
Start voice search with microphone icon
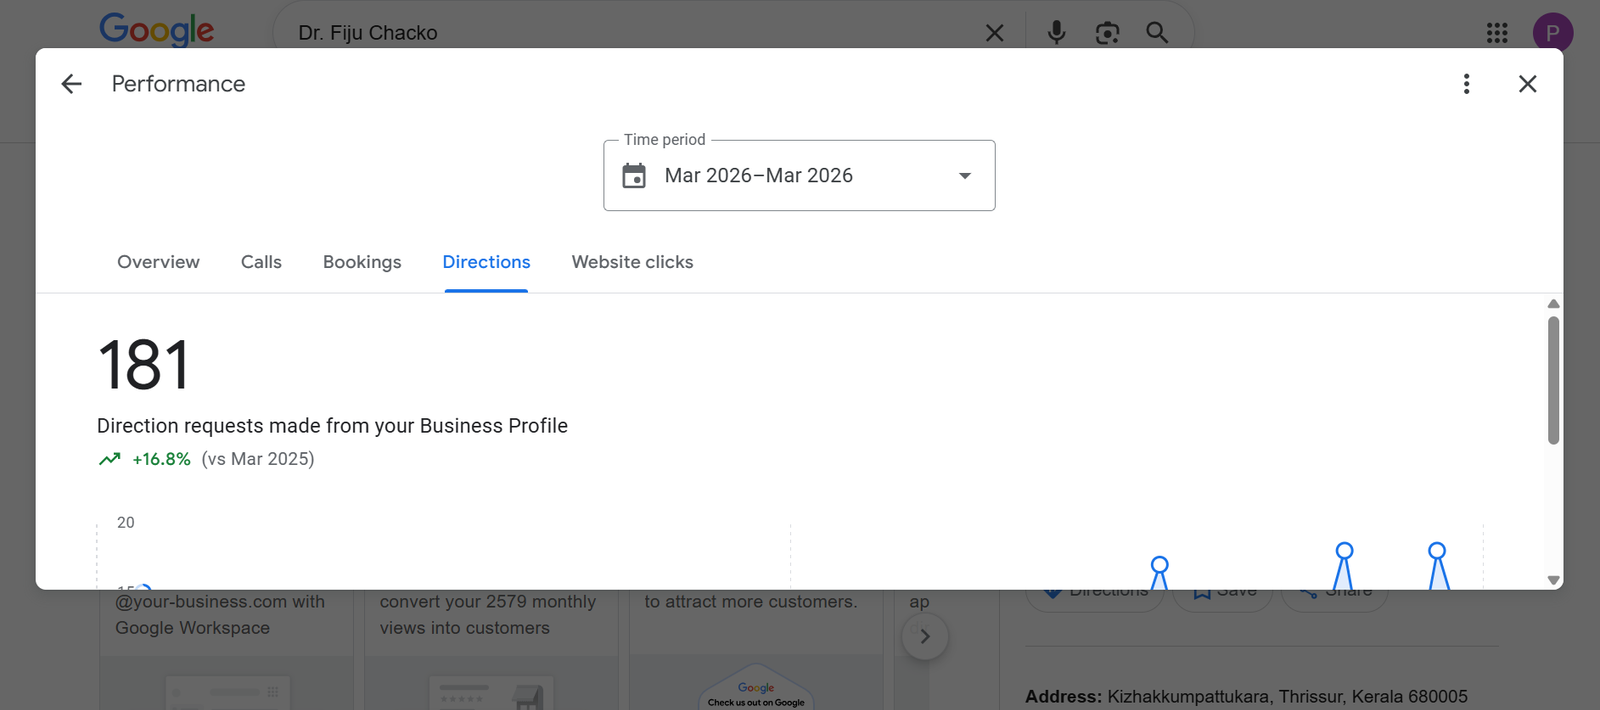tap(1056, 33)
